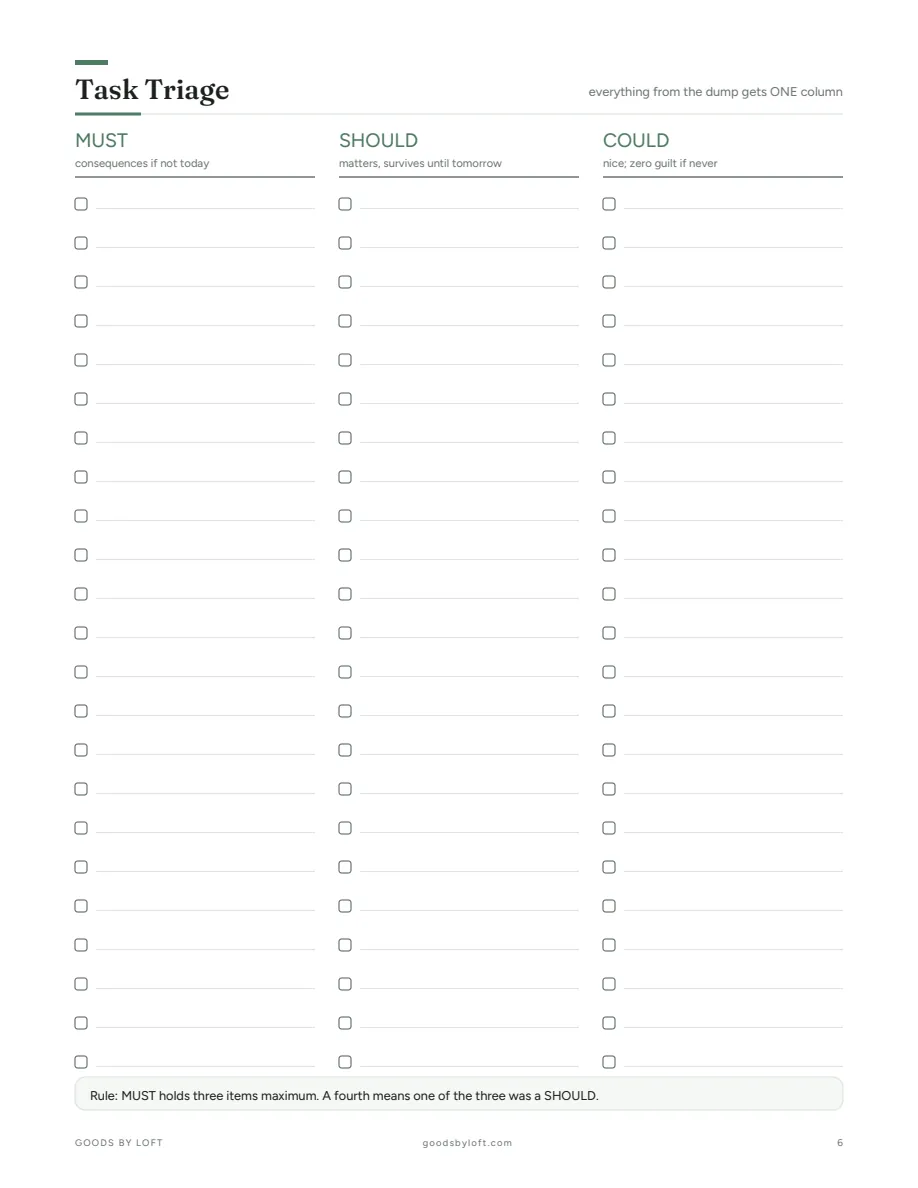
Task: Tick the last checkbox in MUST column
Action: click(81, 1062)
